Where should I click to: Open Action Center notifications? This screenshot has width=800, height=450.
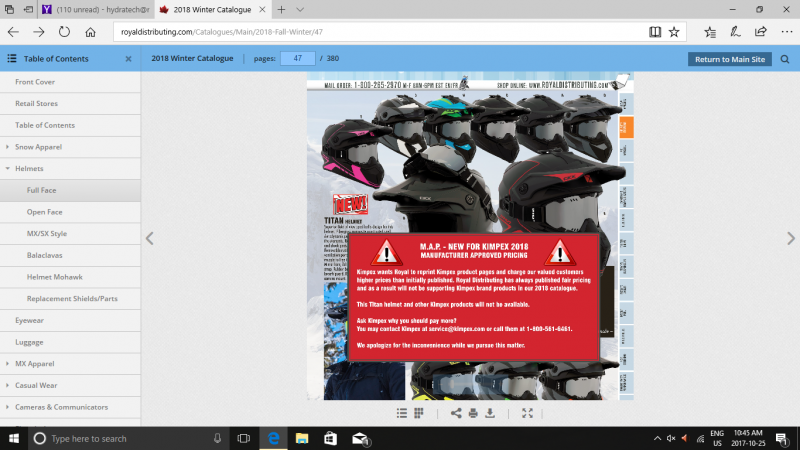(x=782, y=438)
